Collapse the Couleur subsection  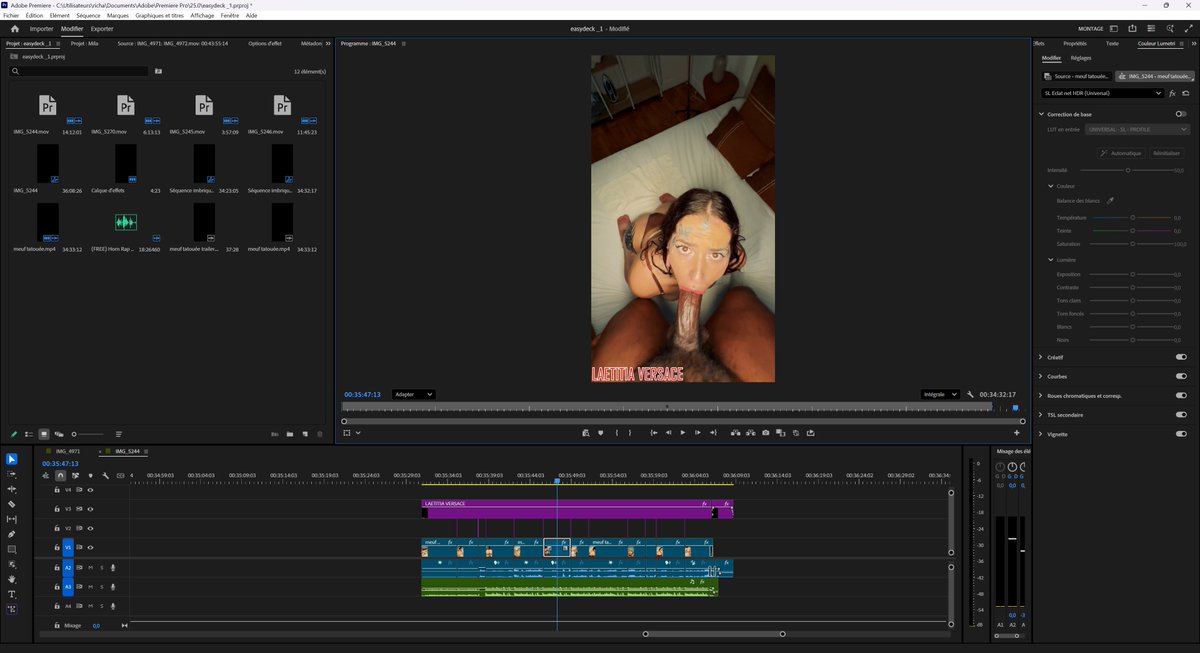(x=1051, y=186)
